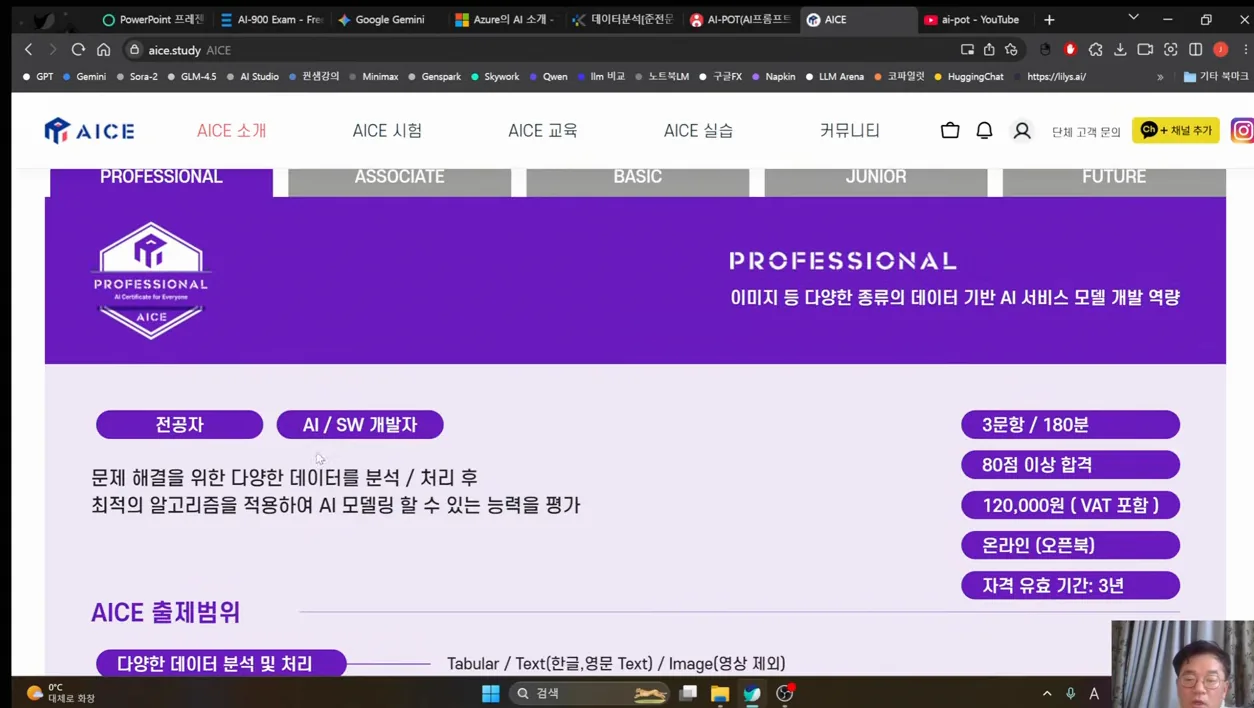
Task: Click microphone icon in system tray
Action: tap(1070, 693)
